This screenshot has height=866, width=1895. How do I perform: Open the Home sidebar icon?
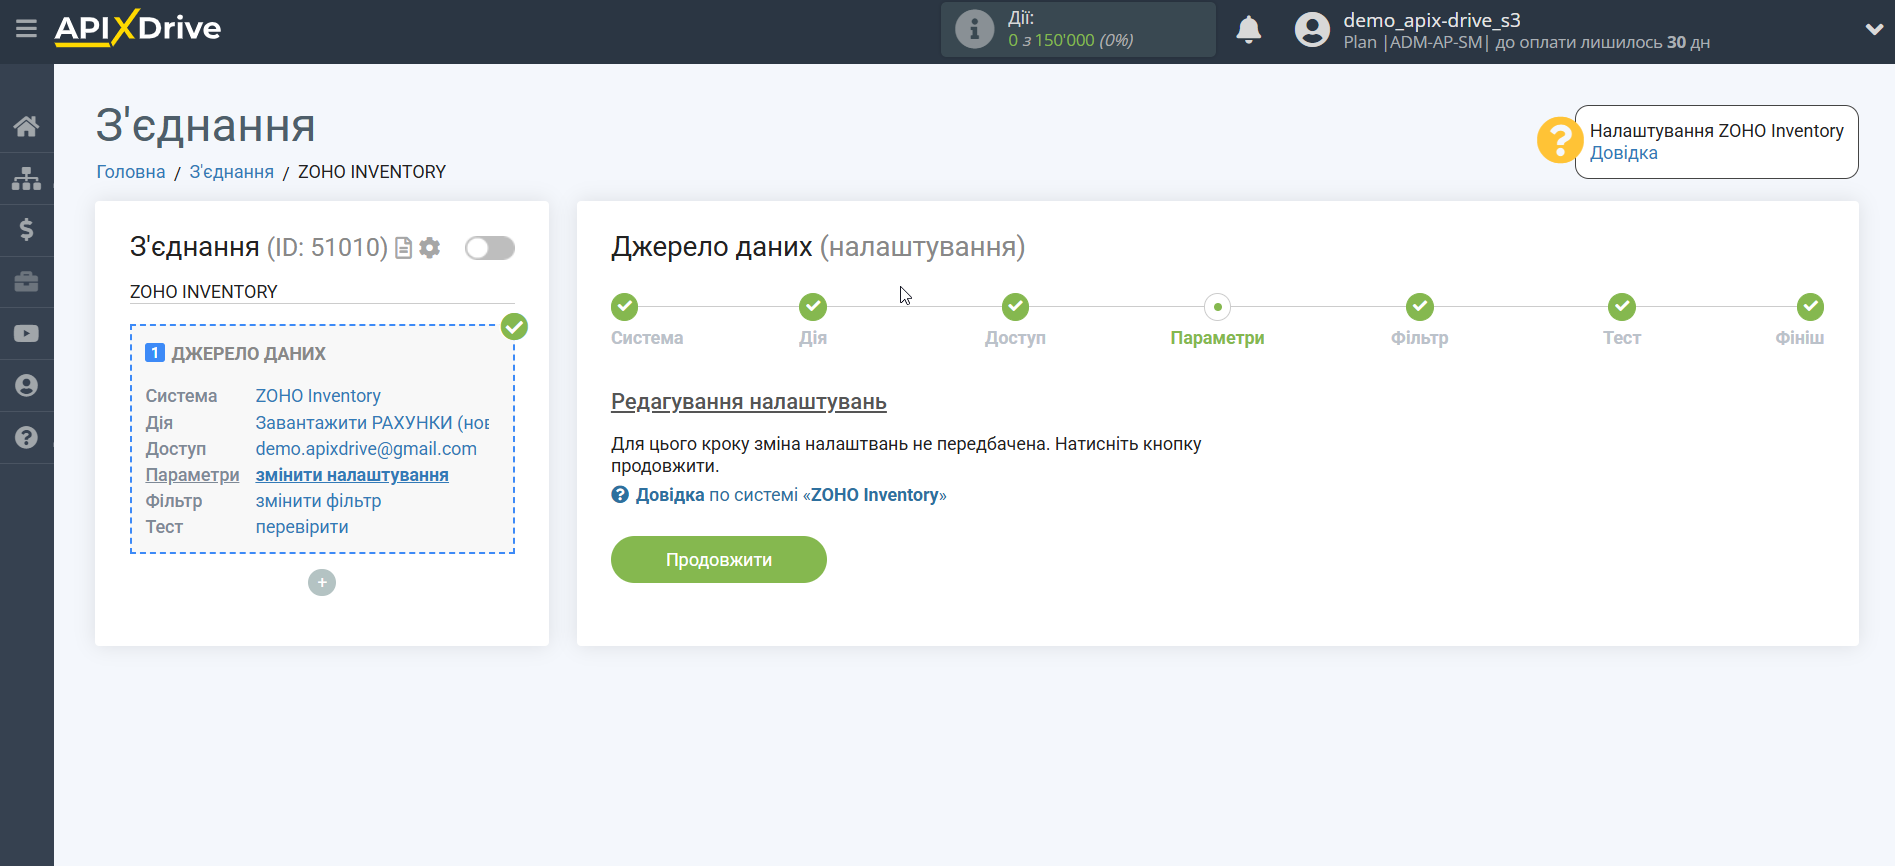(27, 126)
